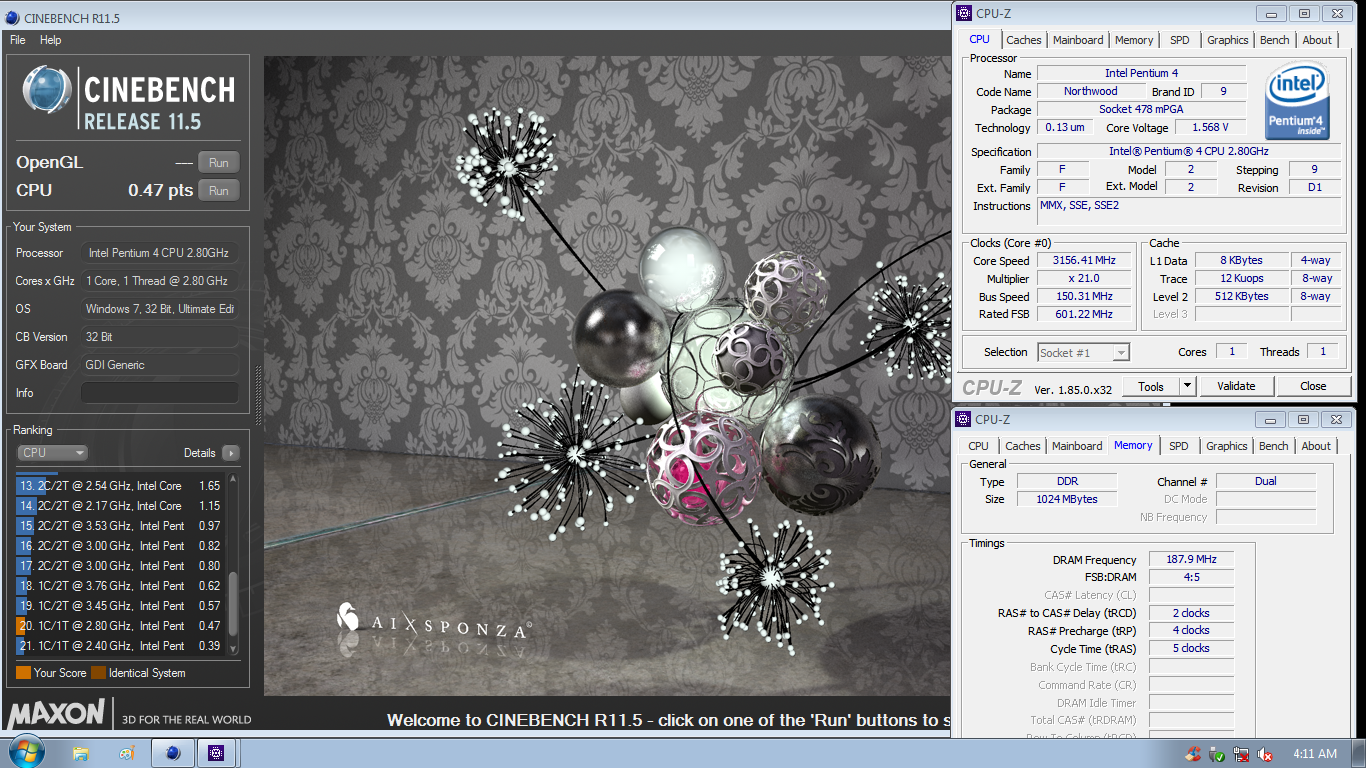Switch to Cinebench taskbar button

coord(173,753)
